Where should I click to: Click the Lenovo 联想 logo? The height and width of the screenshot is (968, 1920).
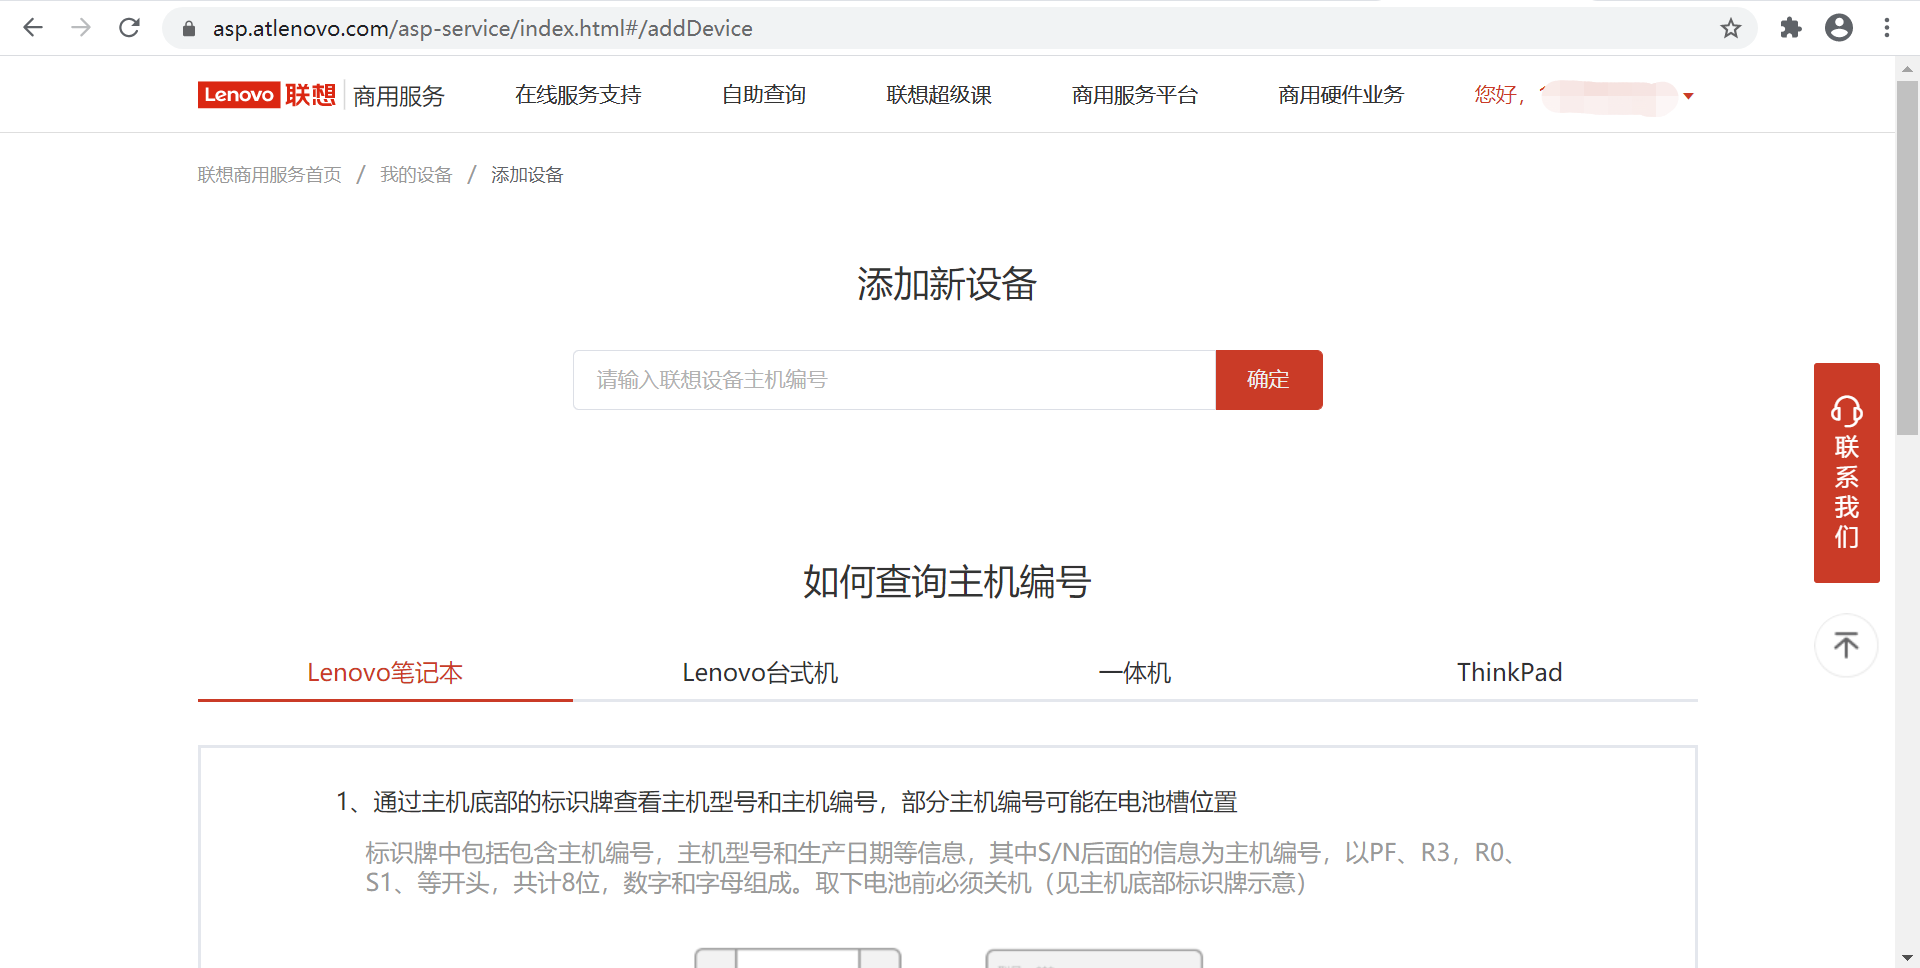point(267,95)
